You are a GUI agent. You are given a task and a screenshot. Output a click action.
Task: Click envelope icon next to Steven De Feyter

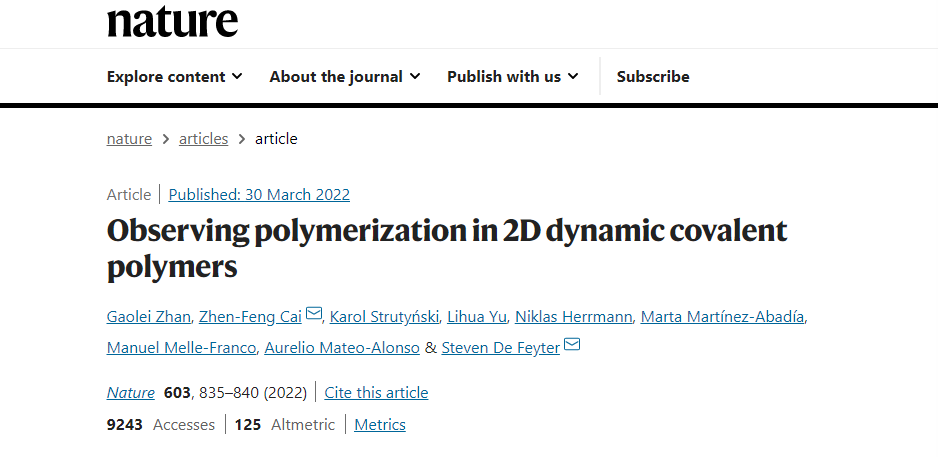pos(572,344)
